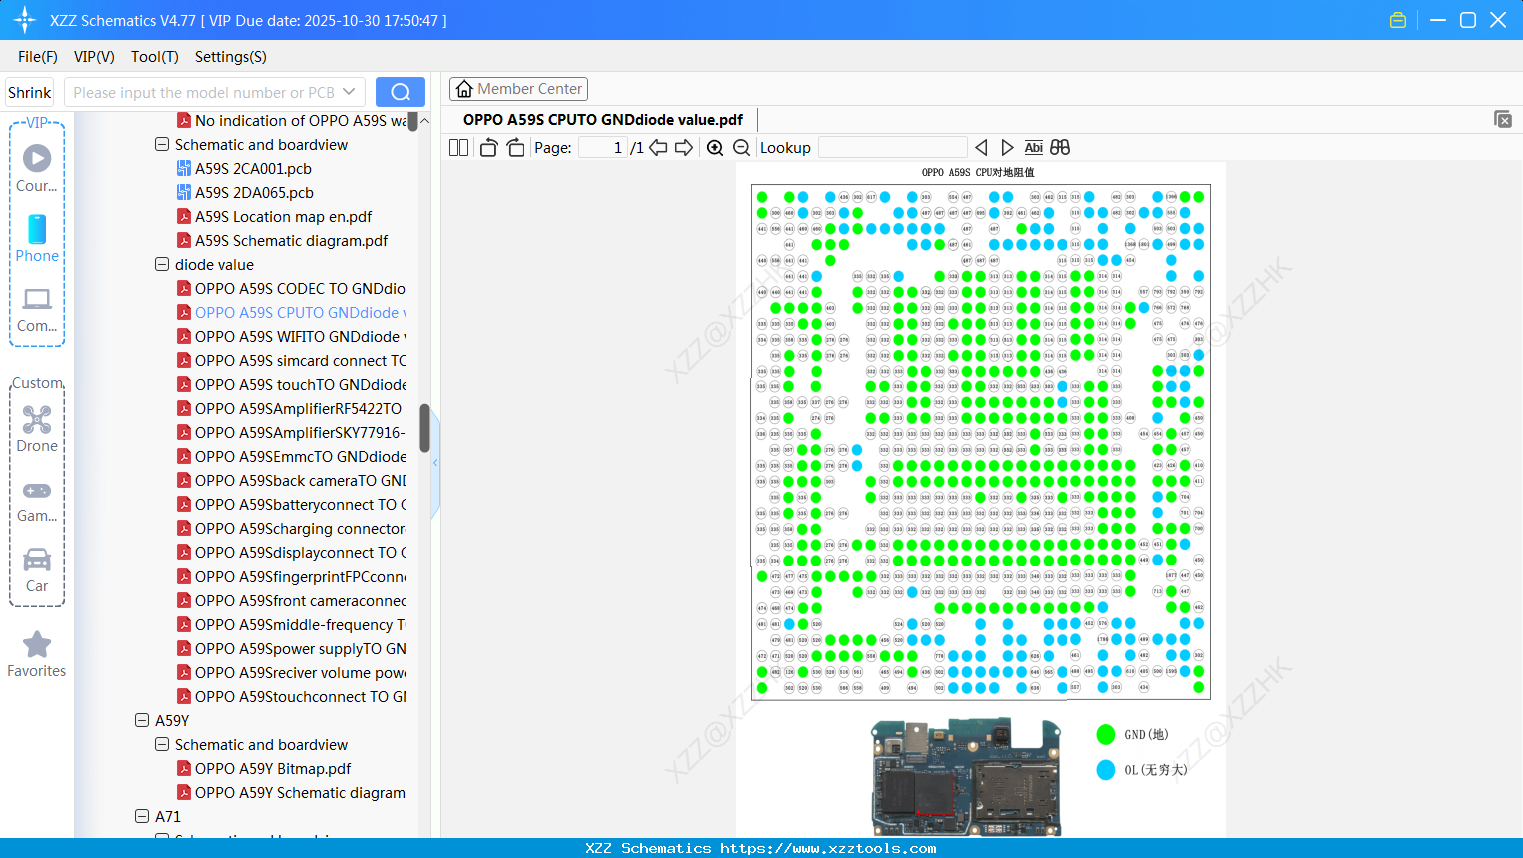The width and height of the screenshot is (1523, 858).
Task: Find previous lookup match triangle
Action: [981, 148]
